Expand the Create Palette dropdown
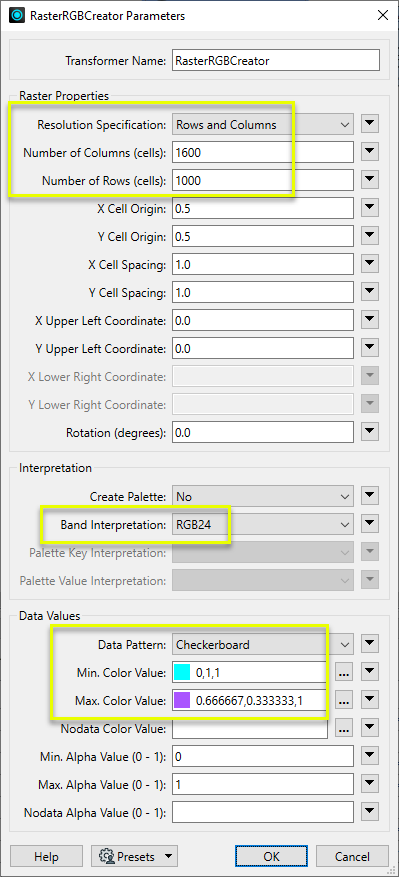This screenshot has height=877, width=399. coord(262,496)
